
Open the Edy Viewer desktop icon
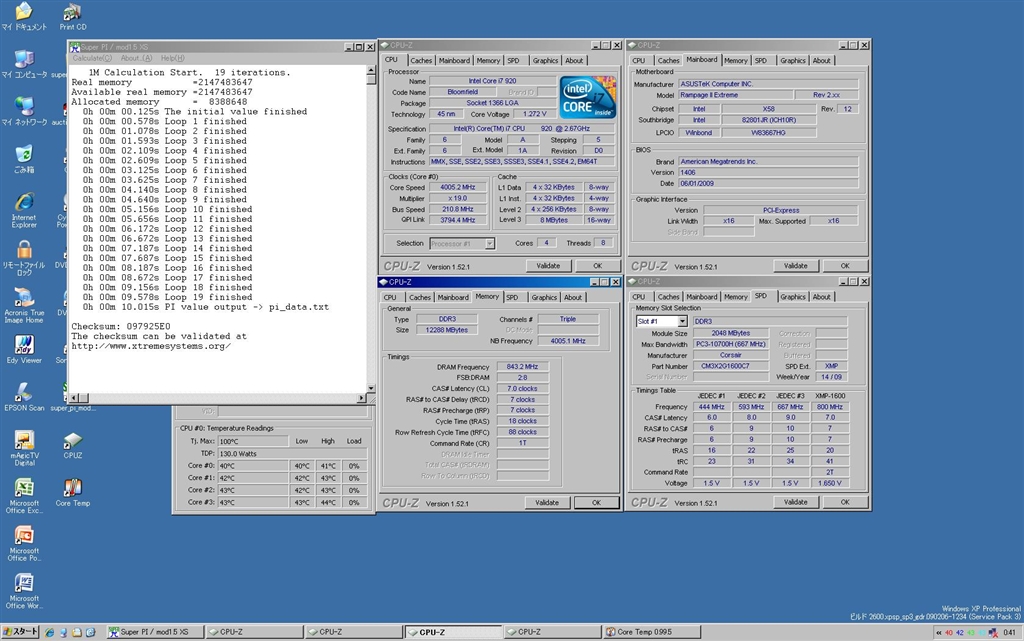coord(23,346)
